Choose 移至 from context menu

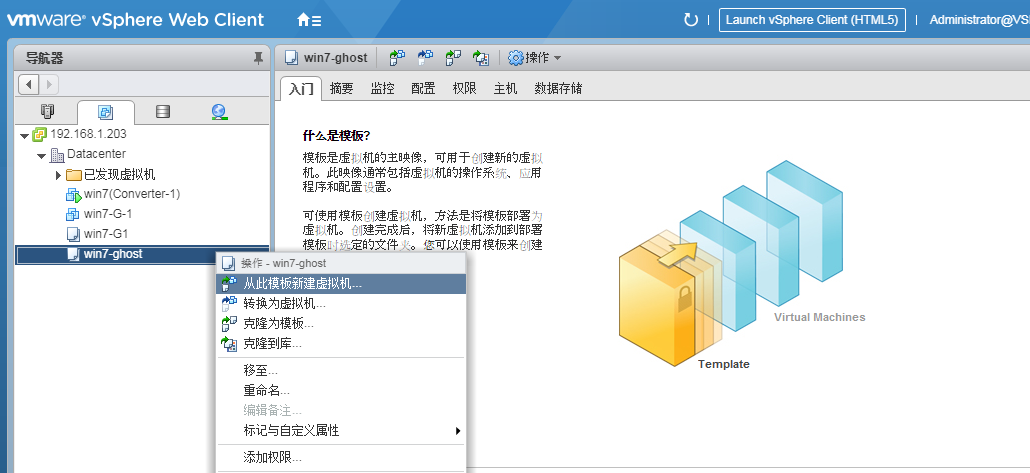[341, 371]
